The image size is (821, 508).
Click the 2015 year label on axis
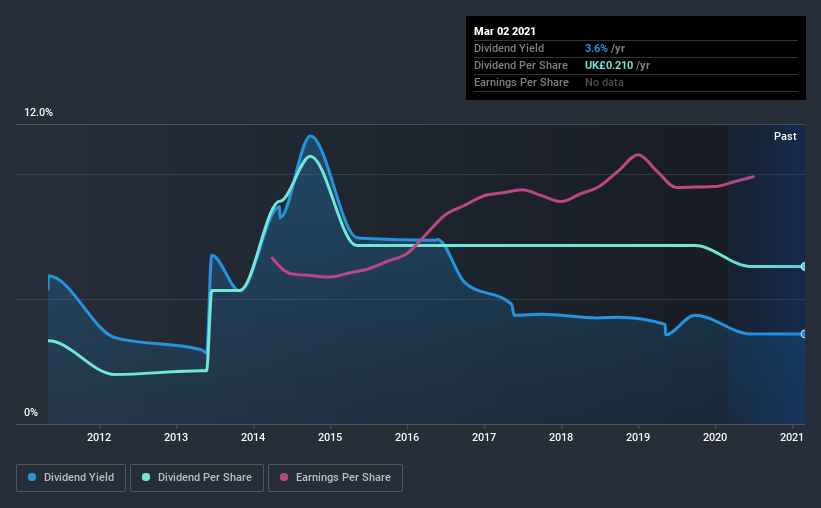[x=330, y=437]
